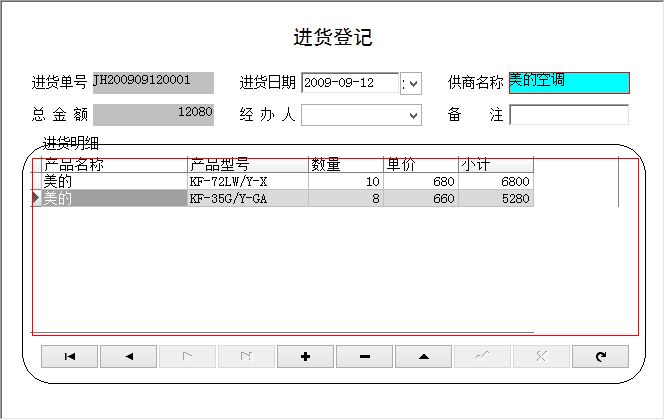665x420 pixels.
Task: Open the 经办人 combo box
Action: point(361,115)
